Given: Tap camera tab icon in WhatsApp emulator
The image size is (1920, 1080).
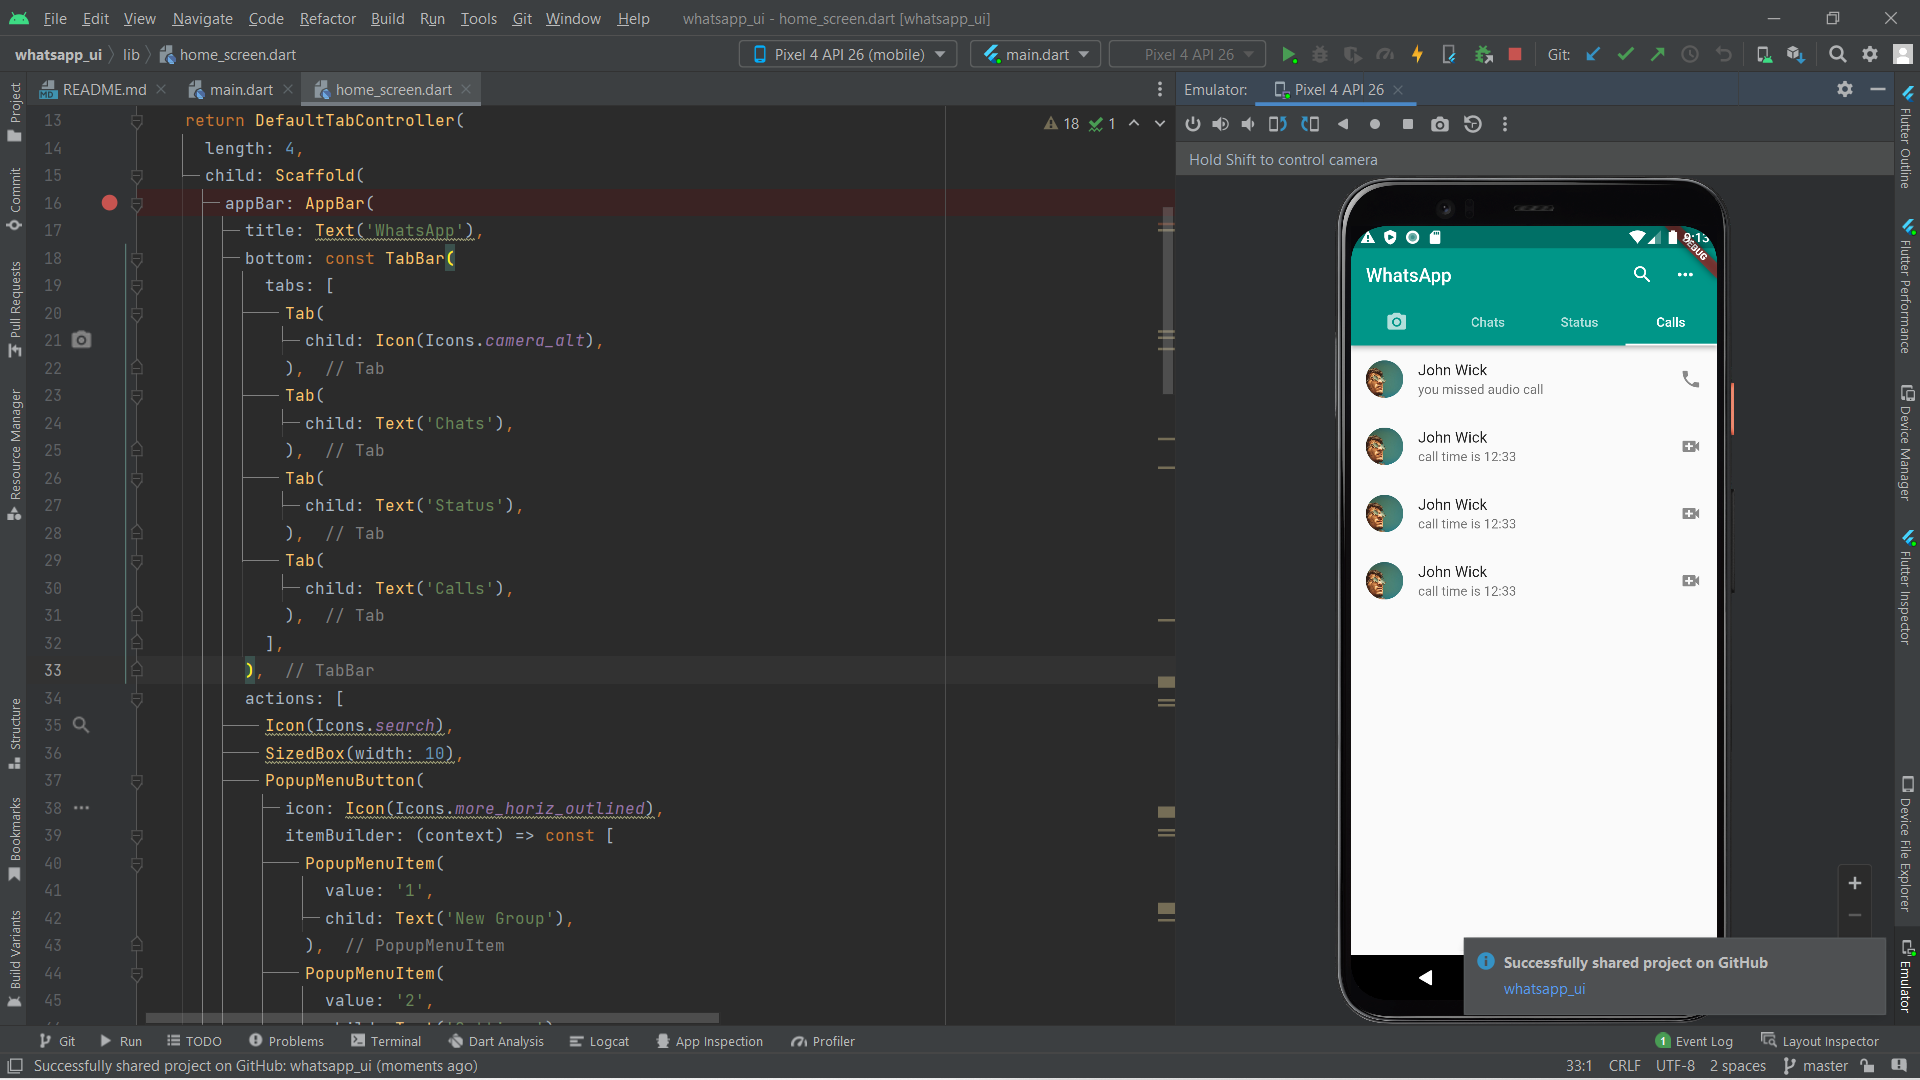Looking at the screenshot, I should click(1396, 322).
